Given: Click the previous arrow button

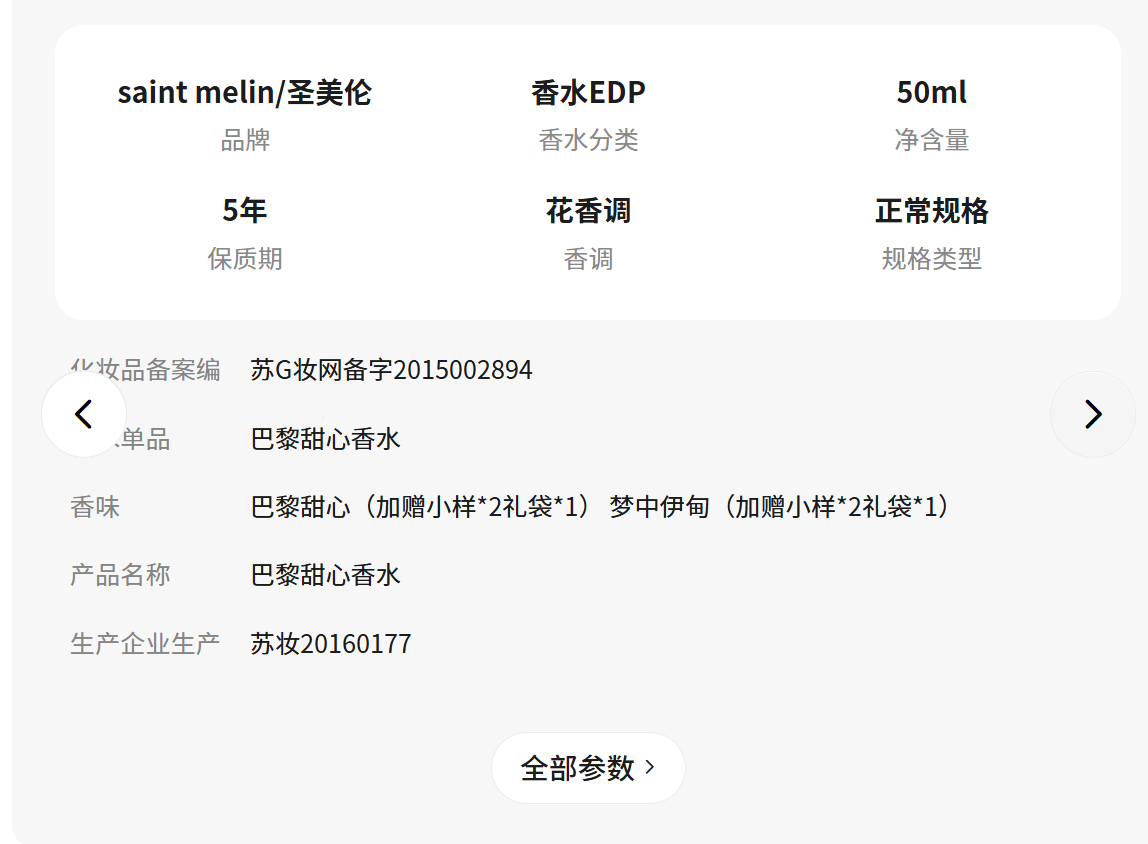Looking at the screenshot, I should [x=84, y=414].
